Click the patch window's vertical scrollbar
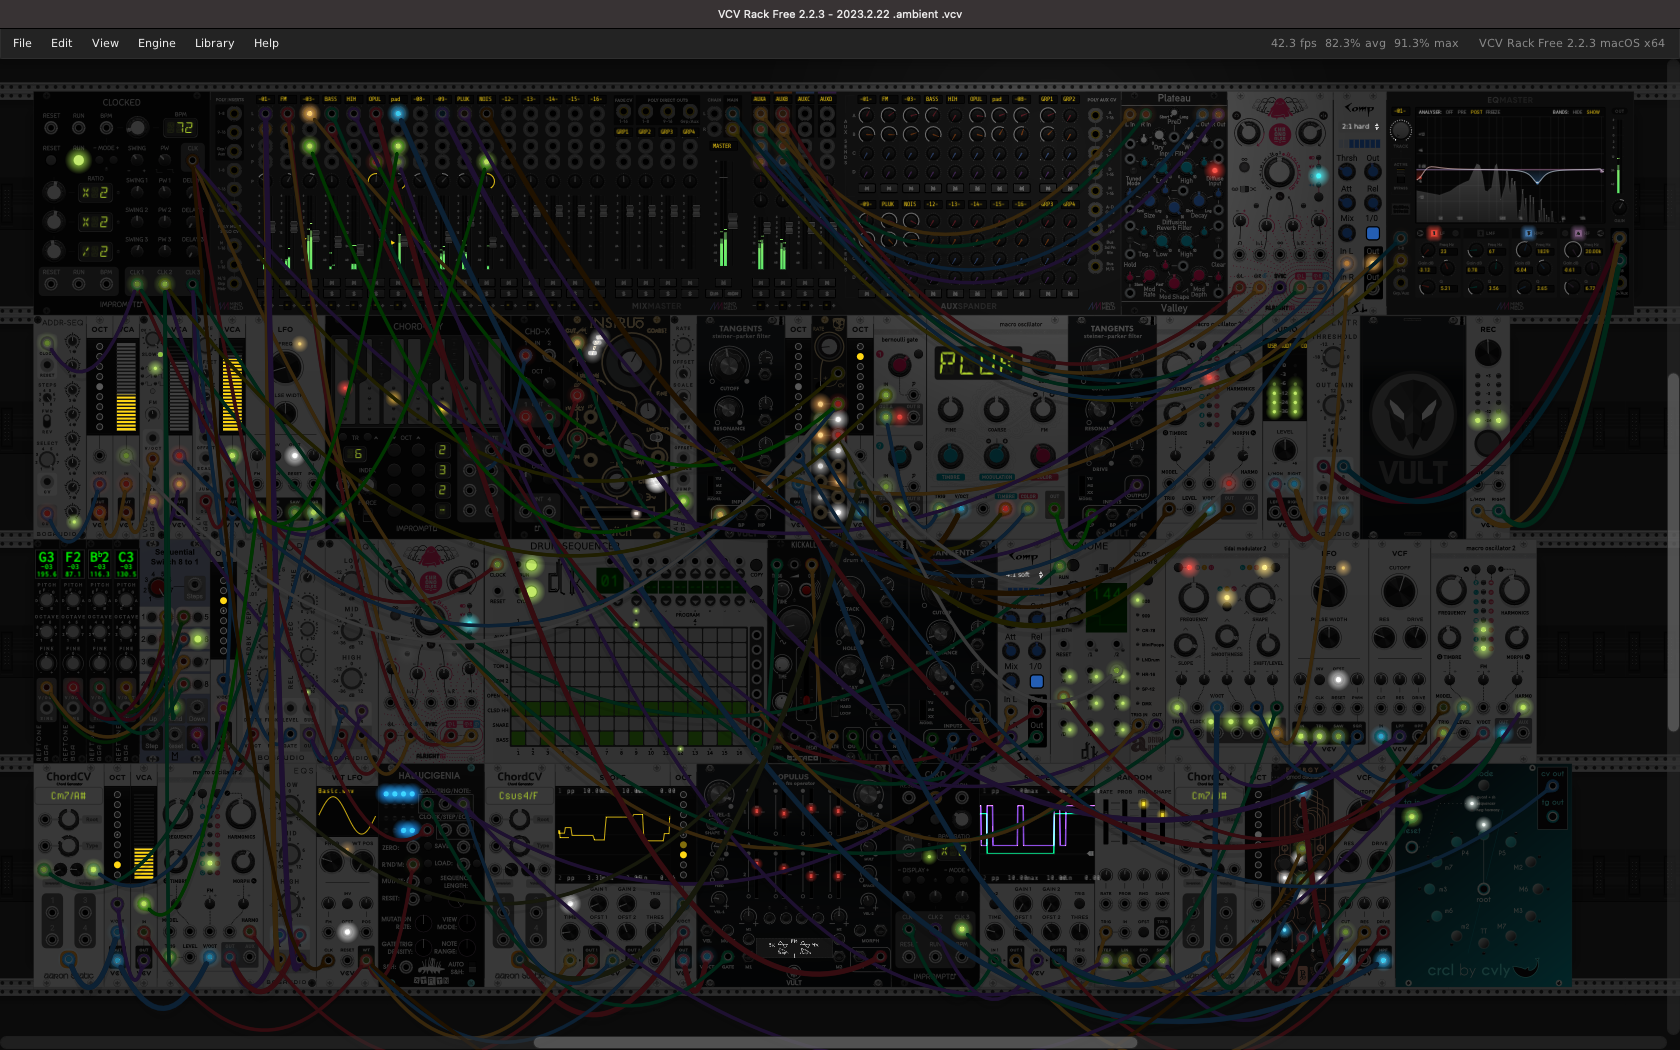1680x1050 pixels. (1674, 550)
